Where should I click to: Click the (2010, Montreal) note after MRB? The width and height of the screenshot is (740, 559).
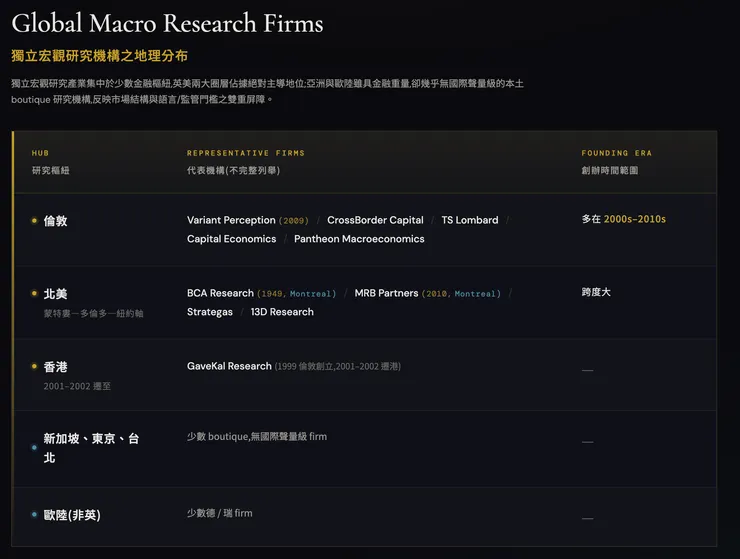coord(461,294)
